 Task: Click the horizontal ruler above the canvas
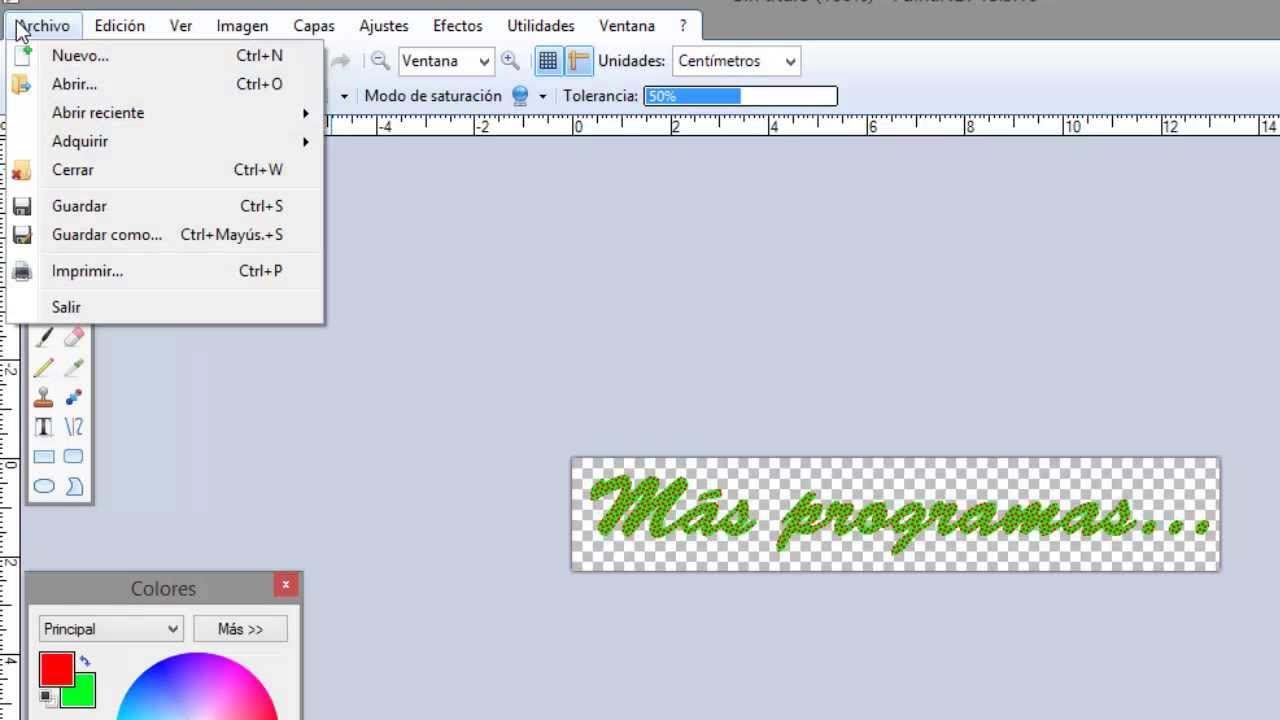click(x=803, y=126)
